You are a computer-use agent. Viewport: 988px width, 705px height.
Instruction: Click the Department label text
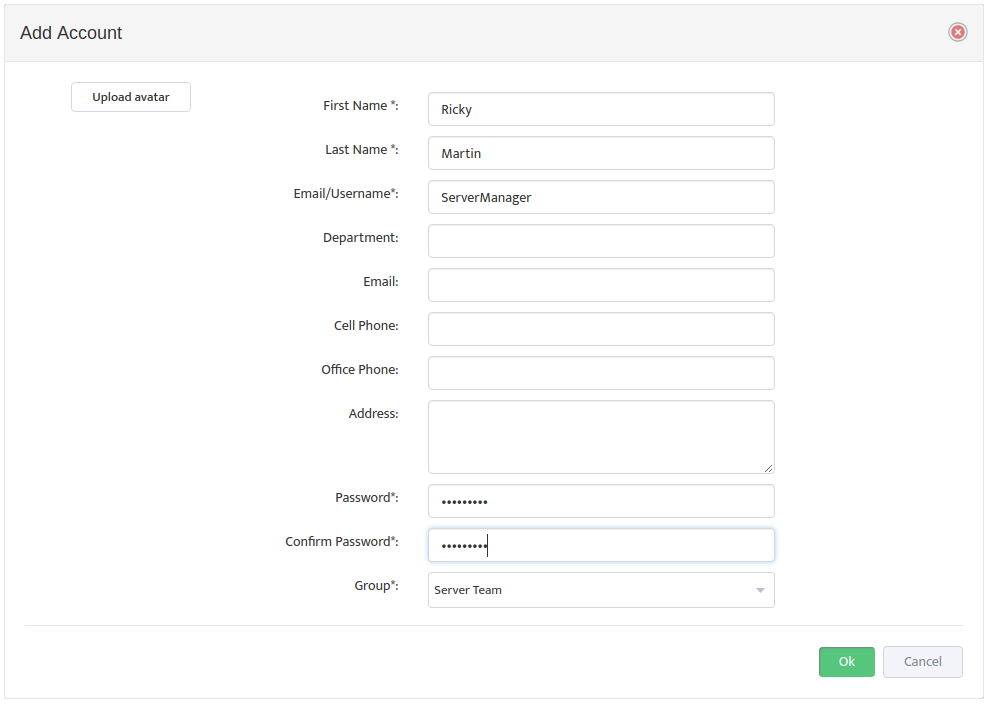[360, 238]
